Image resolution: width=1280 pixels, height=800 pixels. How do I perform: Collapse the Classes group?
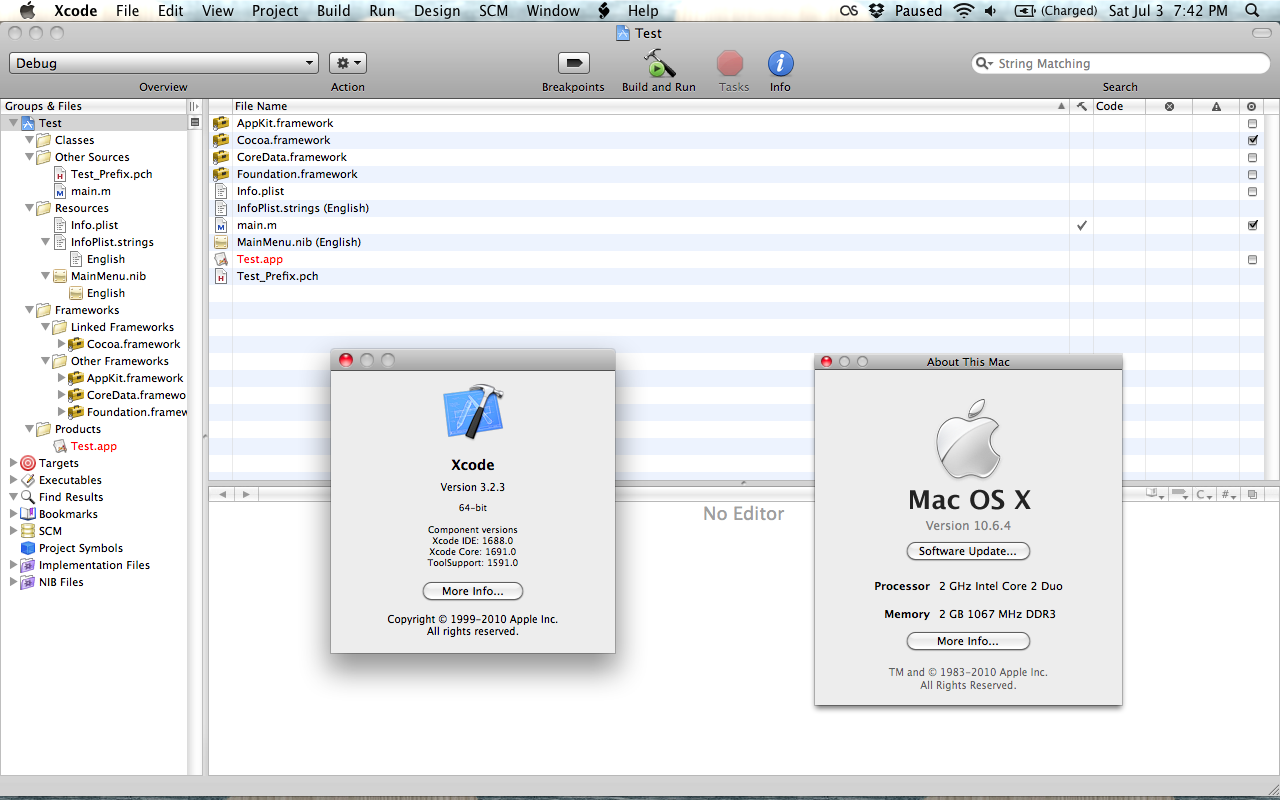[x=29, y=140]
